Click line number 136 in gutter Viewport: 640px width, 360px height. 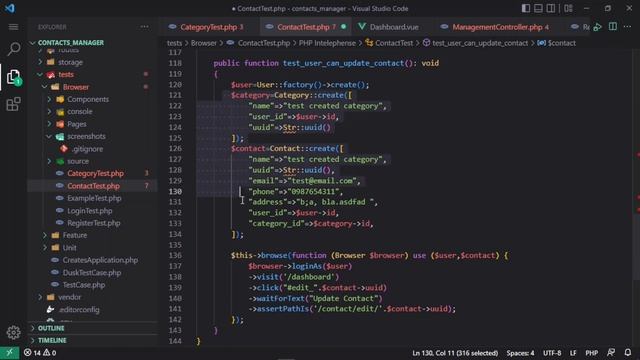point(175,256)
